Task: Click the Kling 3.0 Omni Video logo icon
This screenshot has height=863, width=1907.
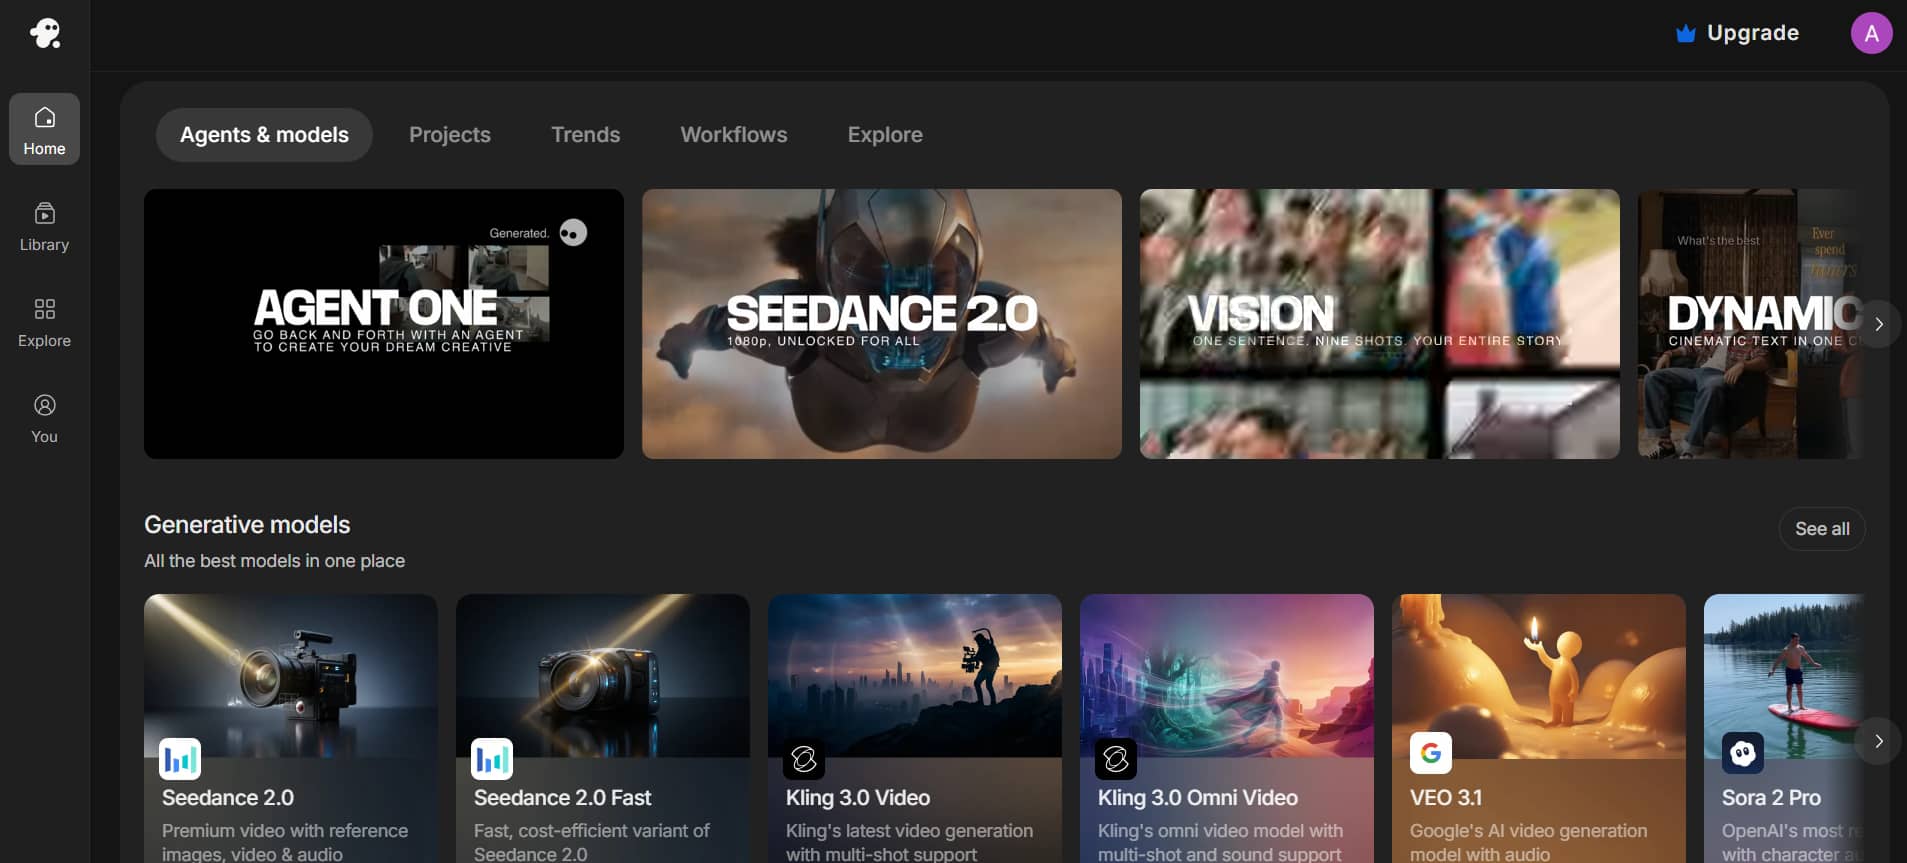Action: click(x=1116, y=759)
